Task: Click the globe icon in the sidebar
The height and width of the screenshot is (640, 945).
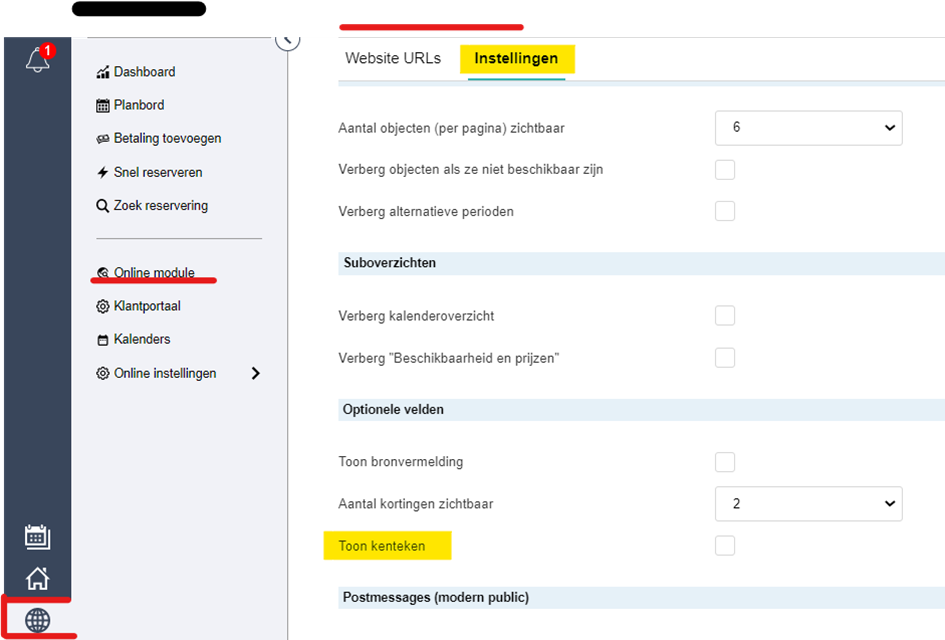Action: coord(37,620)
